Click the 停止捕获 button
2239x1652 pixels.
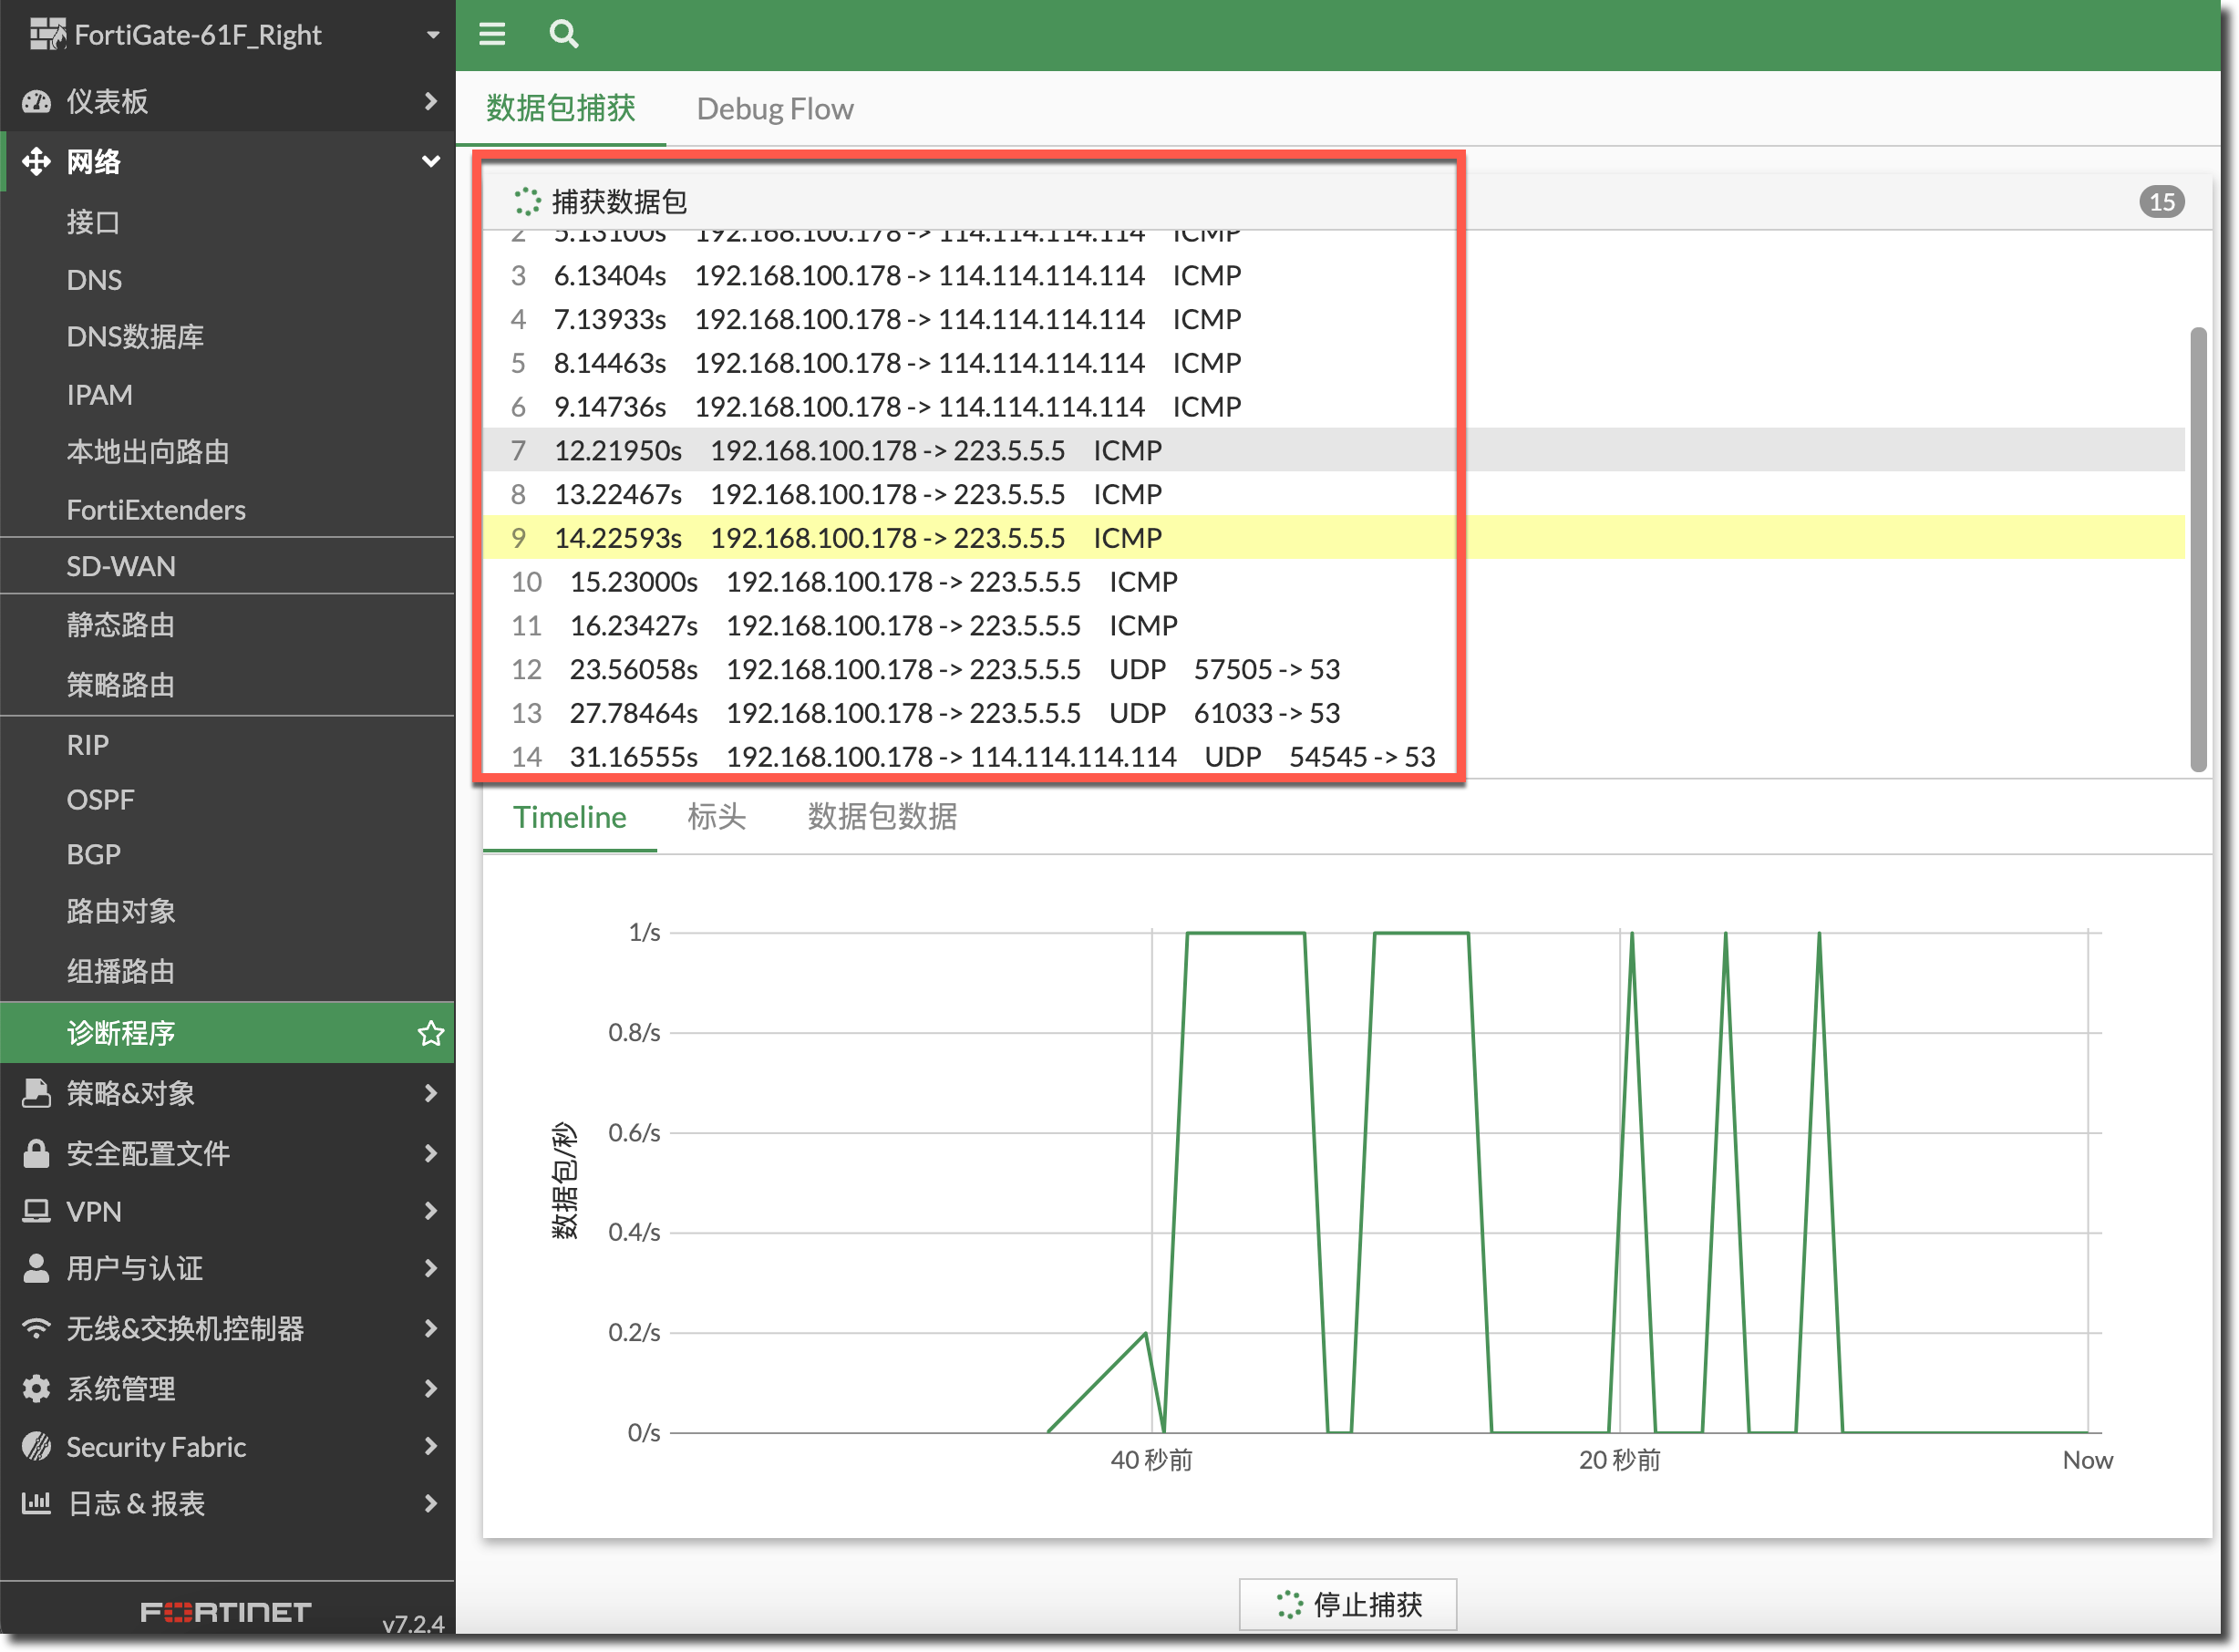[x=1347, y=1604]
